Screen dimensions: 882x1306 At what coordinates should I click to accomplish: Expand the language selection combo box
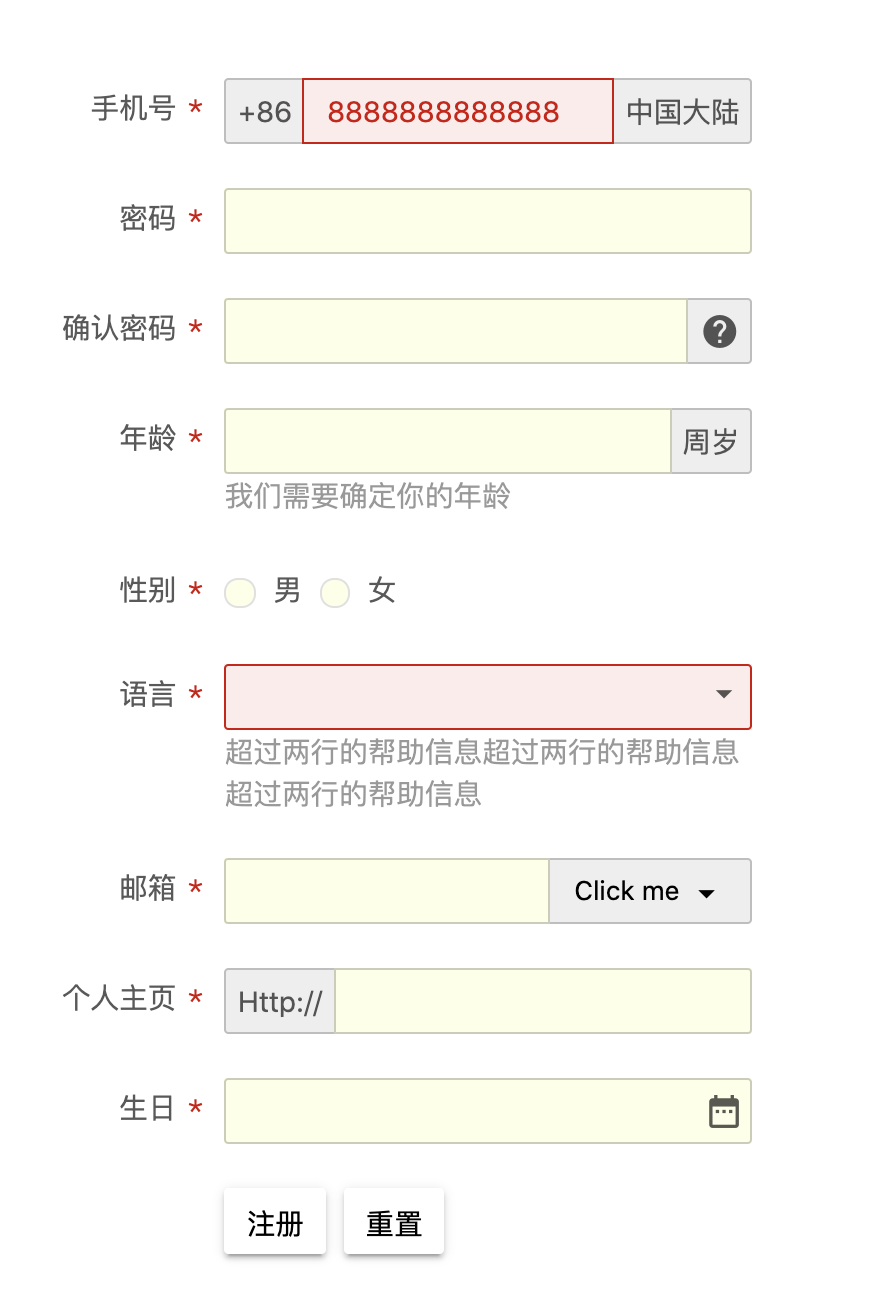487,696
